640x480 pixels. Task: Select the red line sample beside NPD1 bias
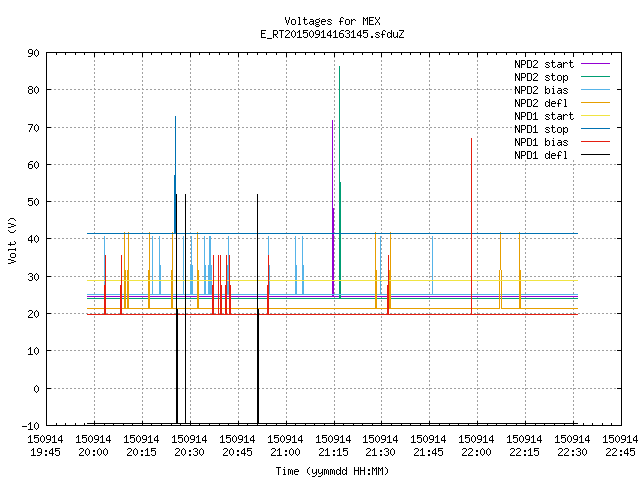(596, 142)
